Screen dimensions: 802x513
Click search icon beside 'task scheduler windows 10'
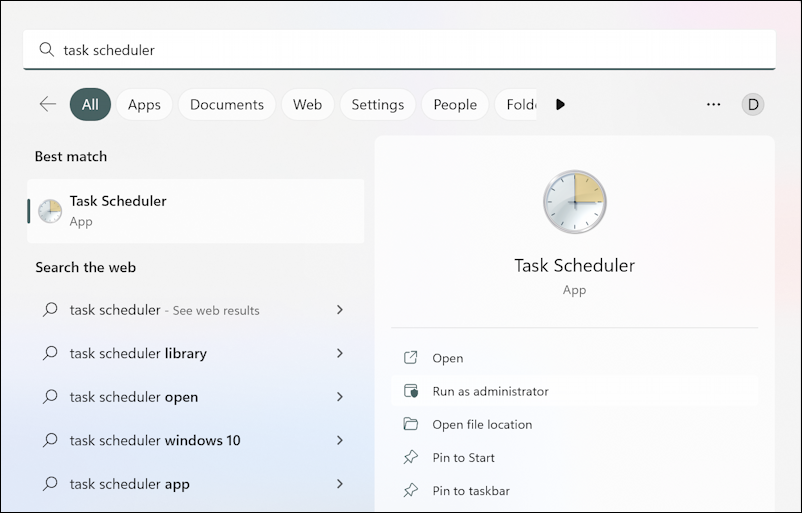(50, 440)
